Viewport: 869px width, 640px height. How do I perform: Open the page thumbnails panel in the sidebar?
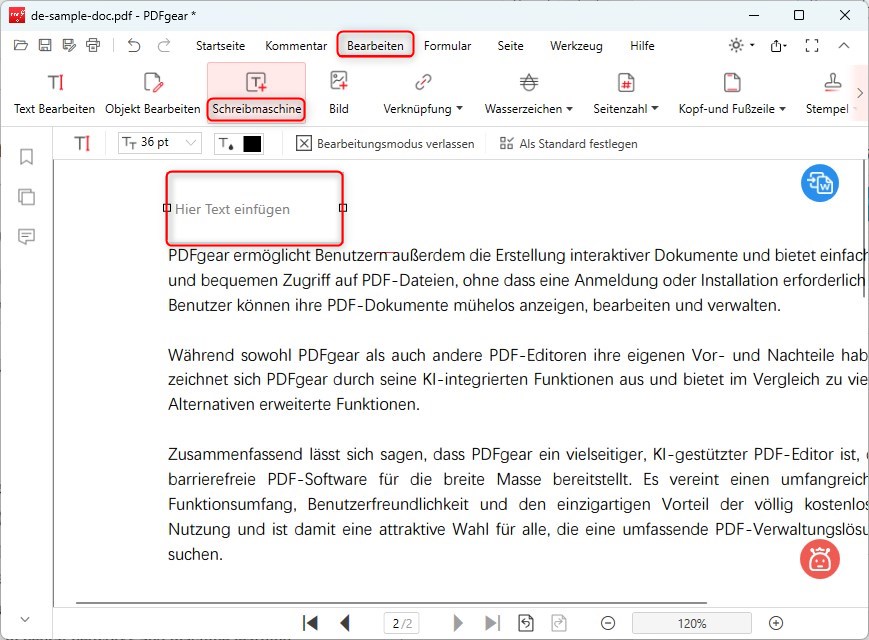26,197
